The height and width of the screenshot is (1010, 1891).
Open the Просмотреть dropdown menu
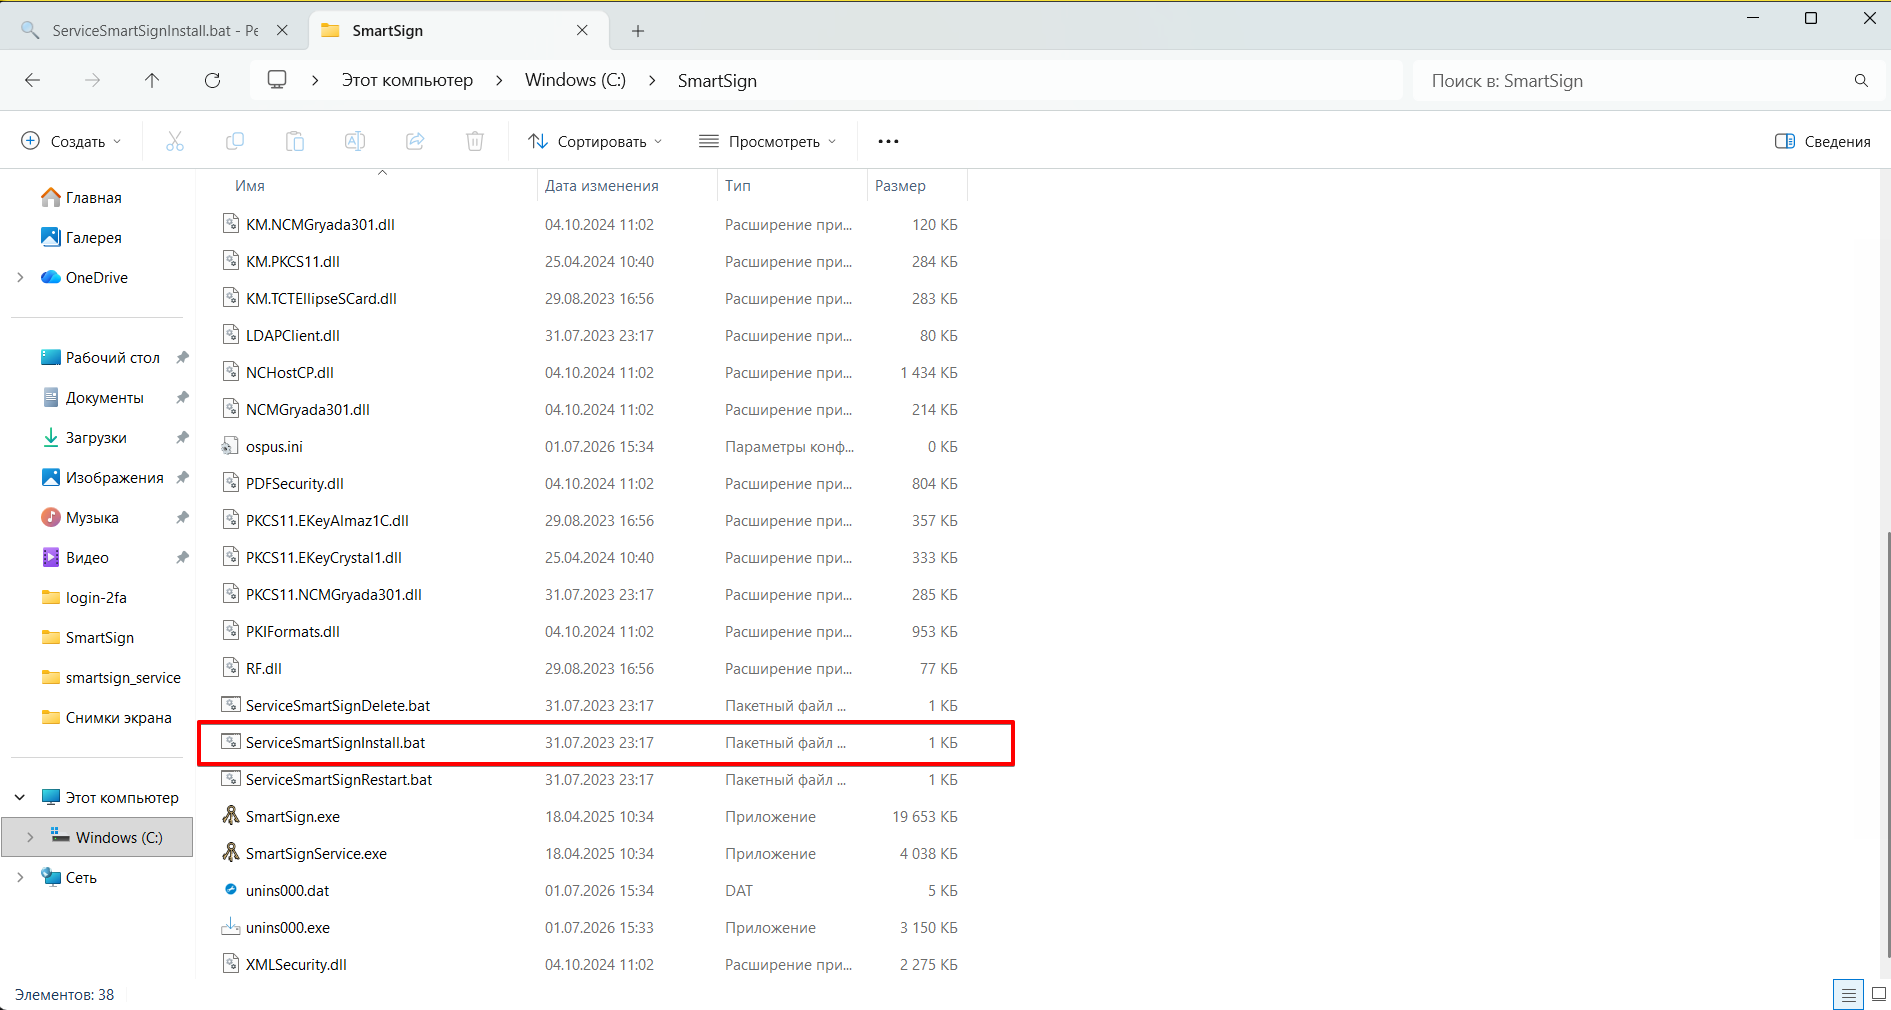pyautogui.click(x=767, y=141)
